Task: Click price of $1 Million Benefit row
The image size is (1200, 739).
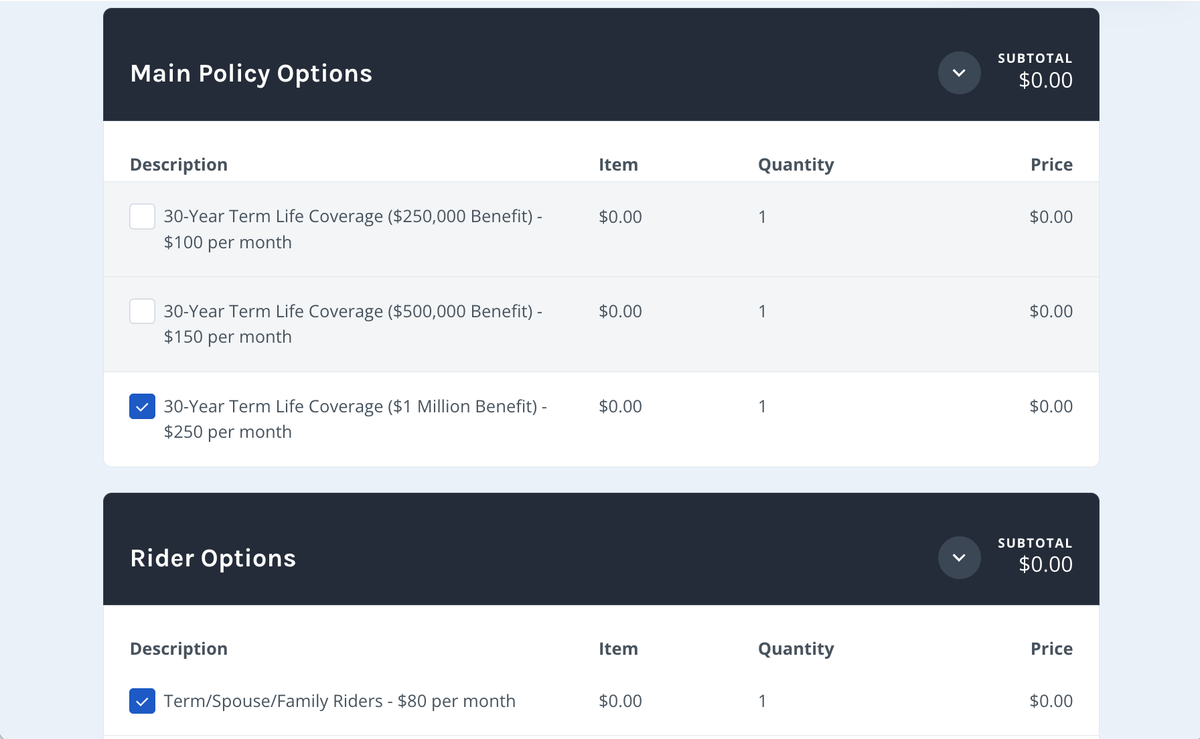Action: [1051, 406]
